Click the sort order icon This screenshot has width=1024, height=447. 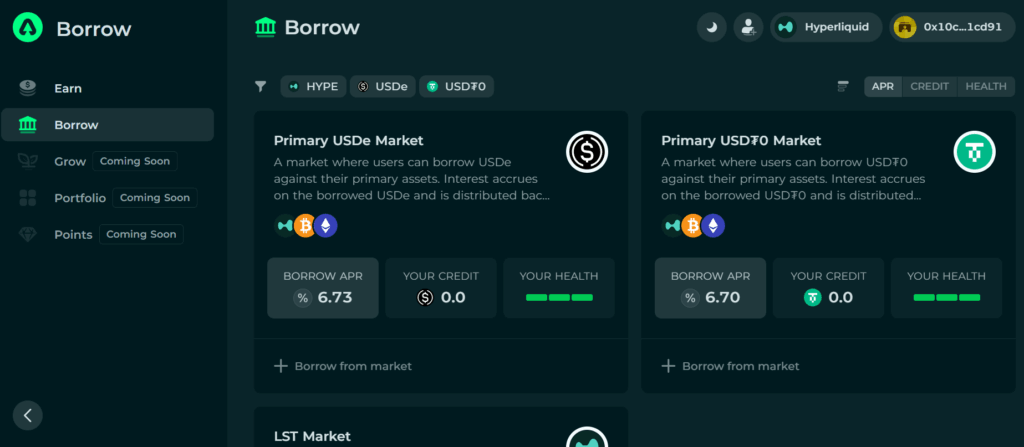843,86
